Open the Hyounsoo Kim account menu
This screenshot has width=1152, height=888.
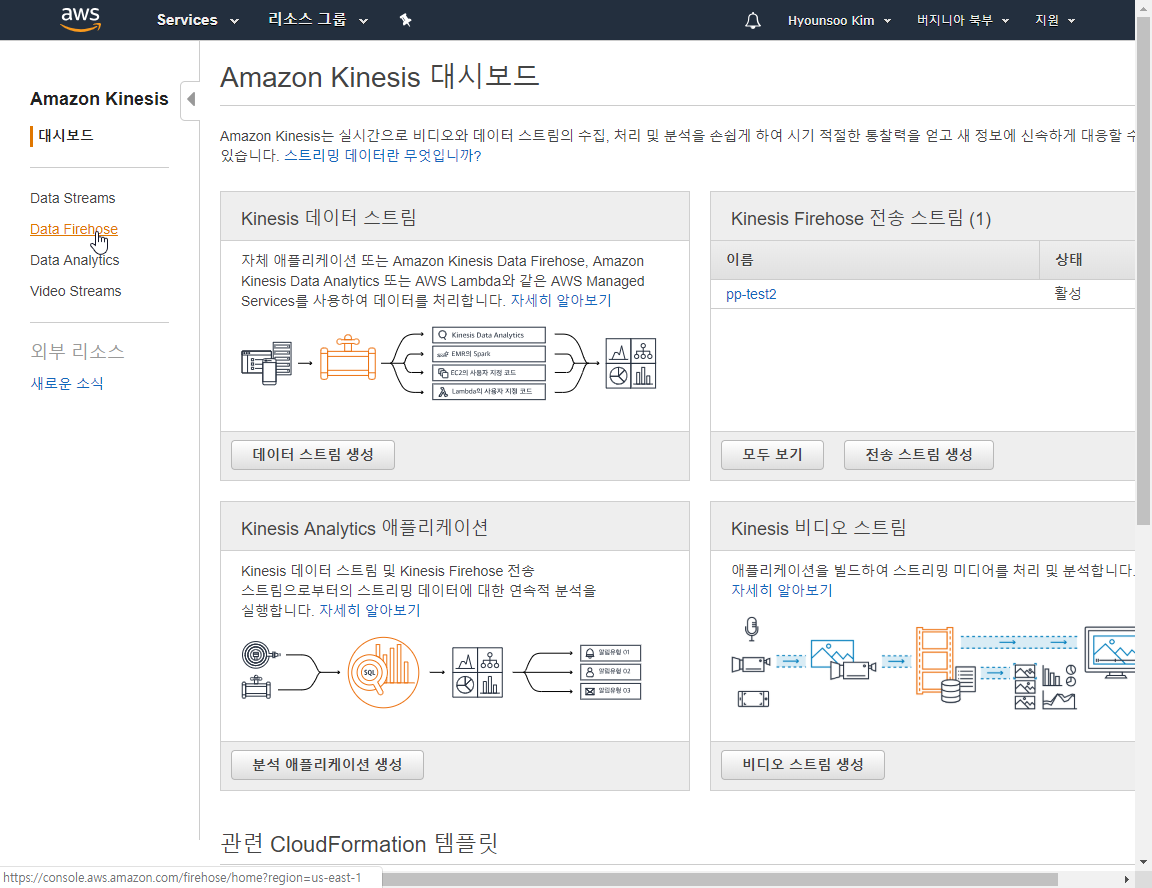pos(839,21)
